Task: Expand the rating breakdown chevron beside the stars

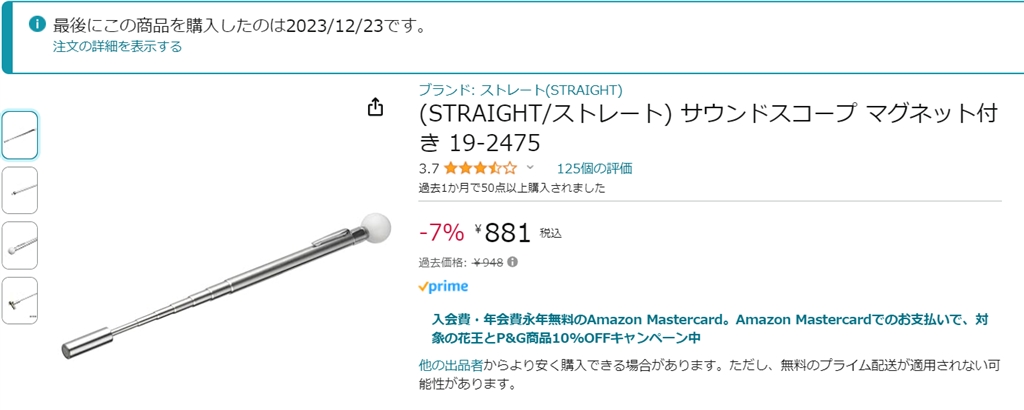Action: 530,168
